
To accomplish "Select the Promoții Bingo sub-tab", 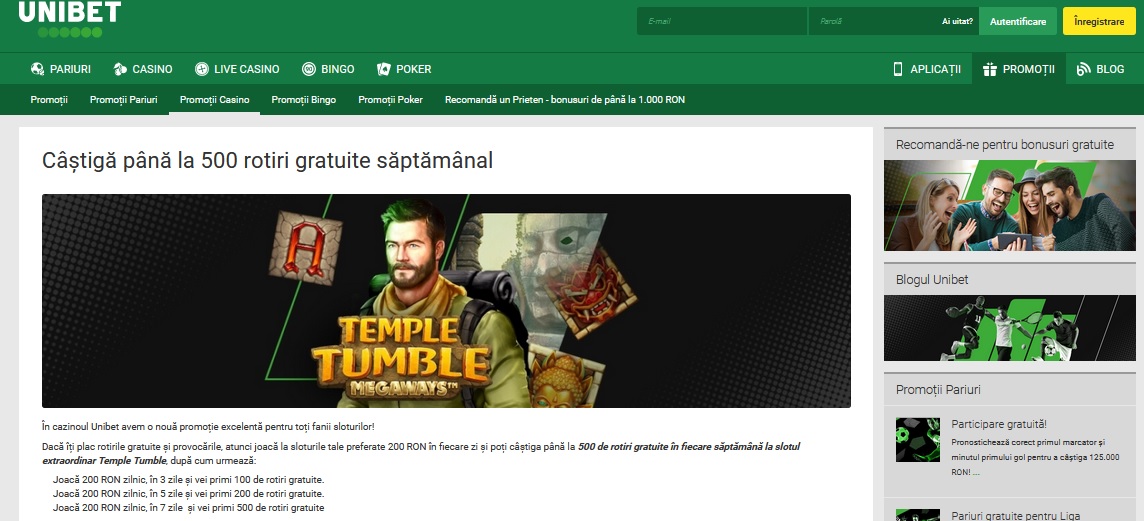I will (x=304, y=100).
